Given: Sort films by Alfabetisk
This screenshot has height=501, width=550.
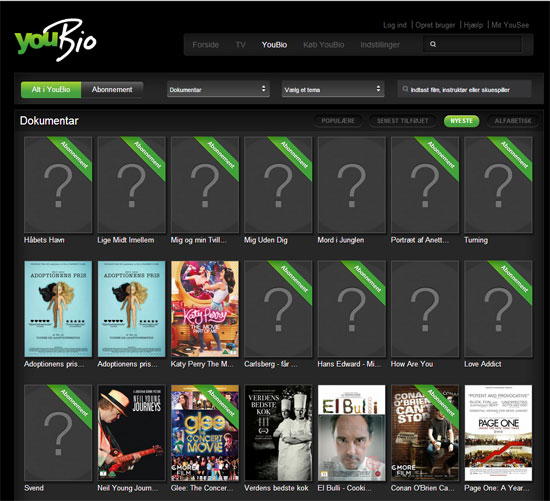Looking at the screenshot, I should 513,121.
